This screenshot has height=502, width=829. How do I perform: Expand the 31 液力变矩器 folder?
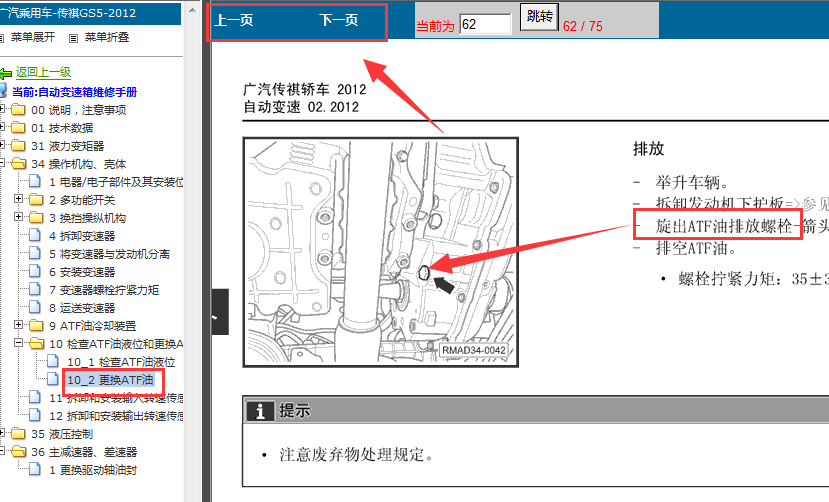[2, 145]
